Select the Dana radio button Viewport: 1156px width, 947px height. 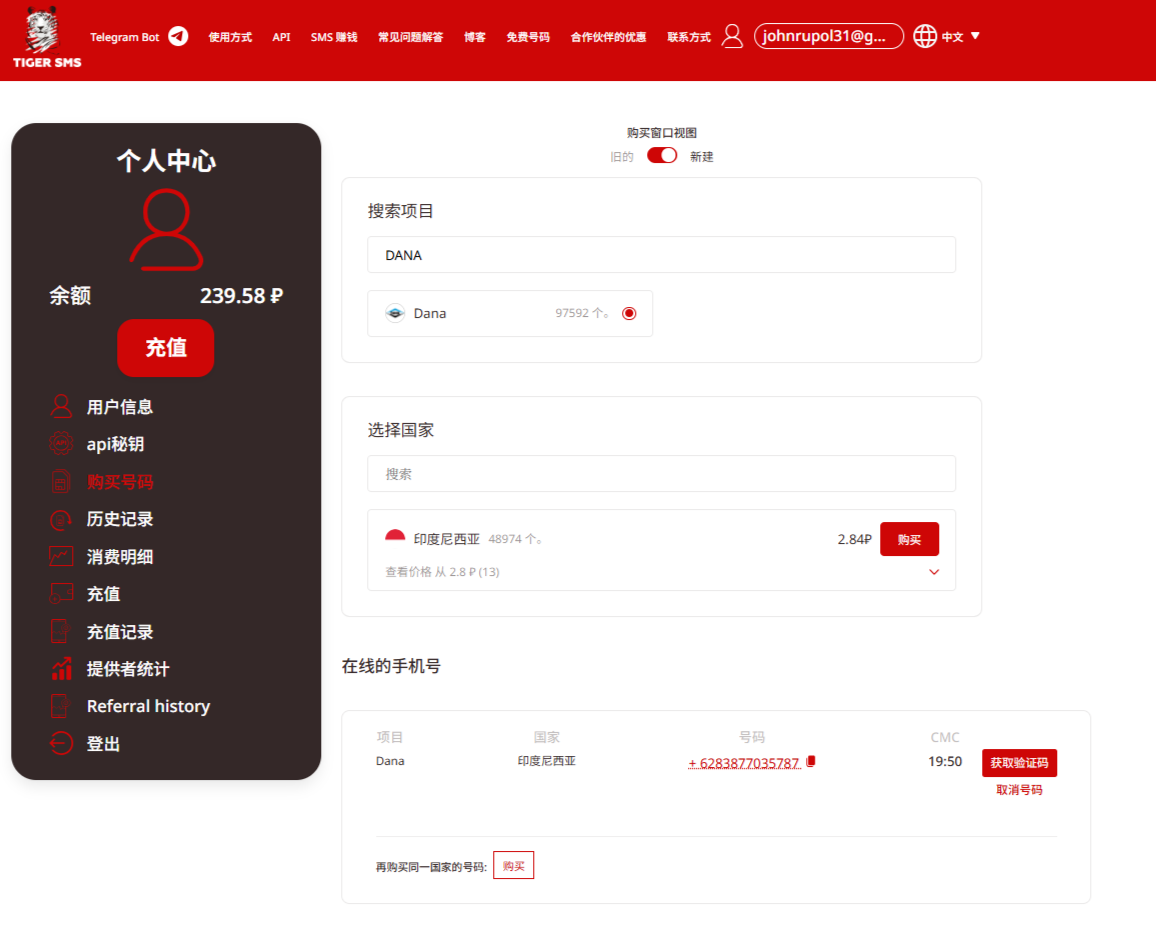629,313
